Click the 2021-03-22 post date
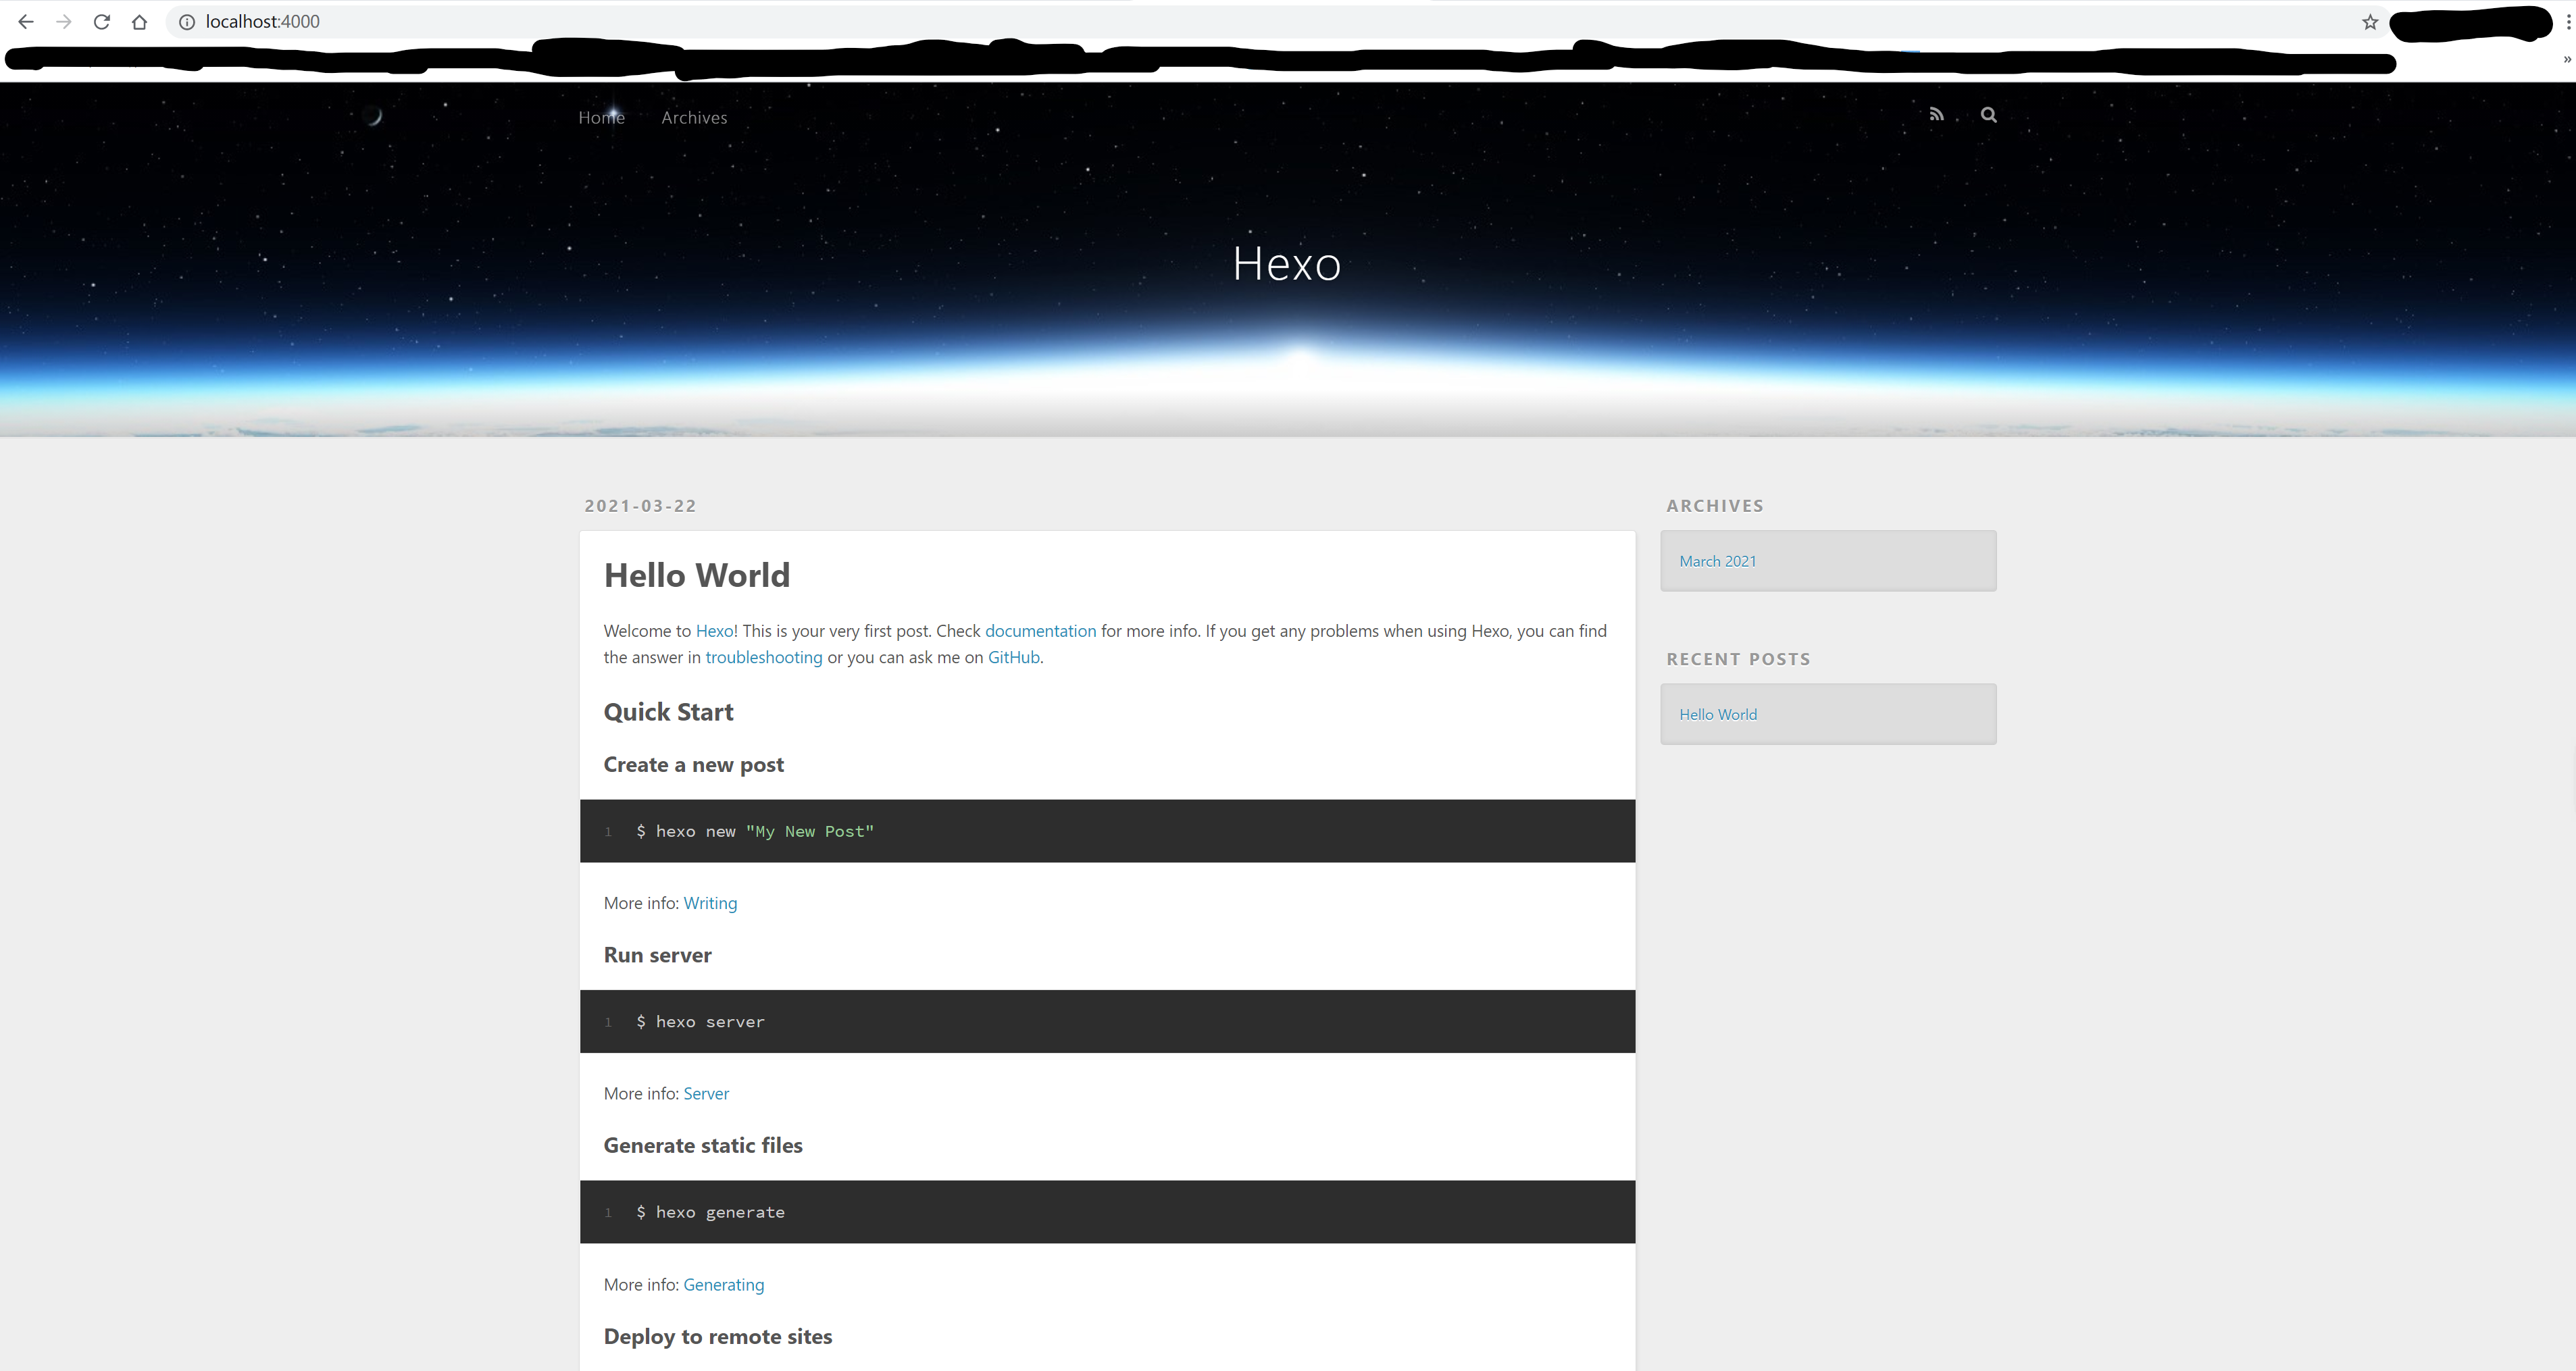This screenshot has width=2576, height=1371. click(640, 506)
